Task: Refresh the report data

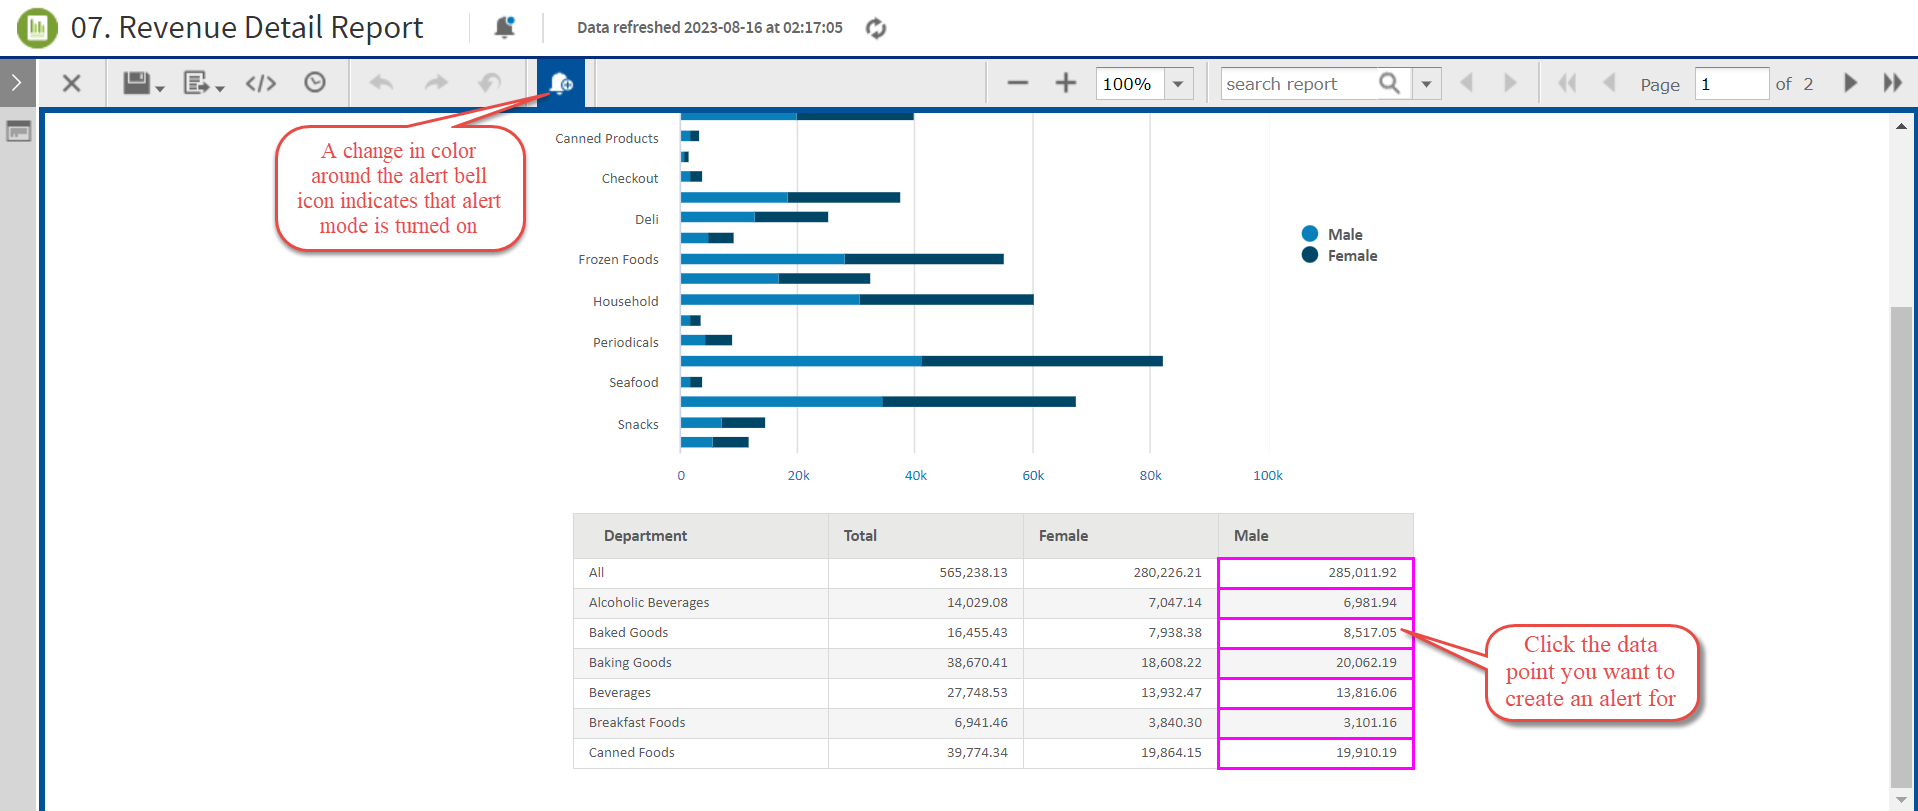Action: [876, 28]
